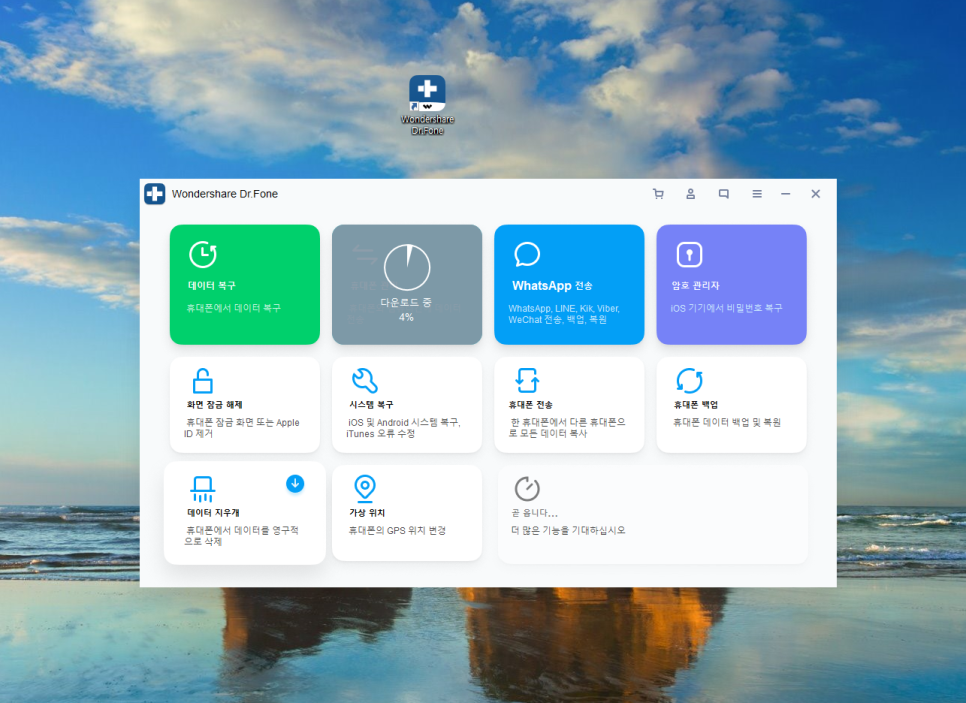Click the Dr.Fone logo in title bar
Image resolution: width=966 pixels, height=703 pixels.
(155, 193)
